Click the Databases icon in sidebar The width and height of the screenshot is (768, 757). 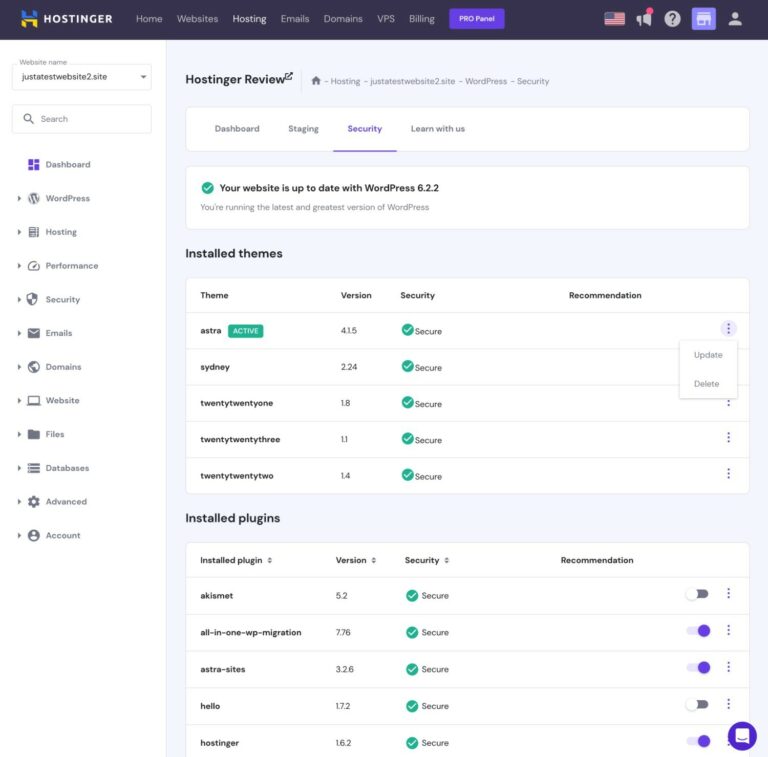point(33,468)
